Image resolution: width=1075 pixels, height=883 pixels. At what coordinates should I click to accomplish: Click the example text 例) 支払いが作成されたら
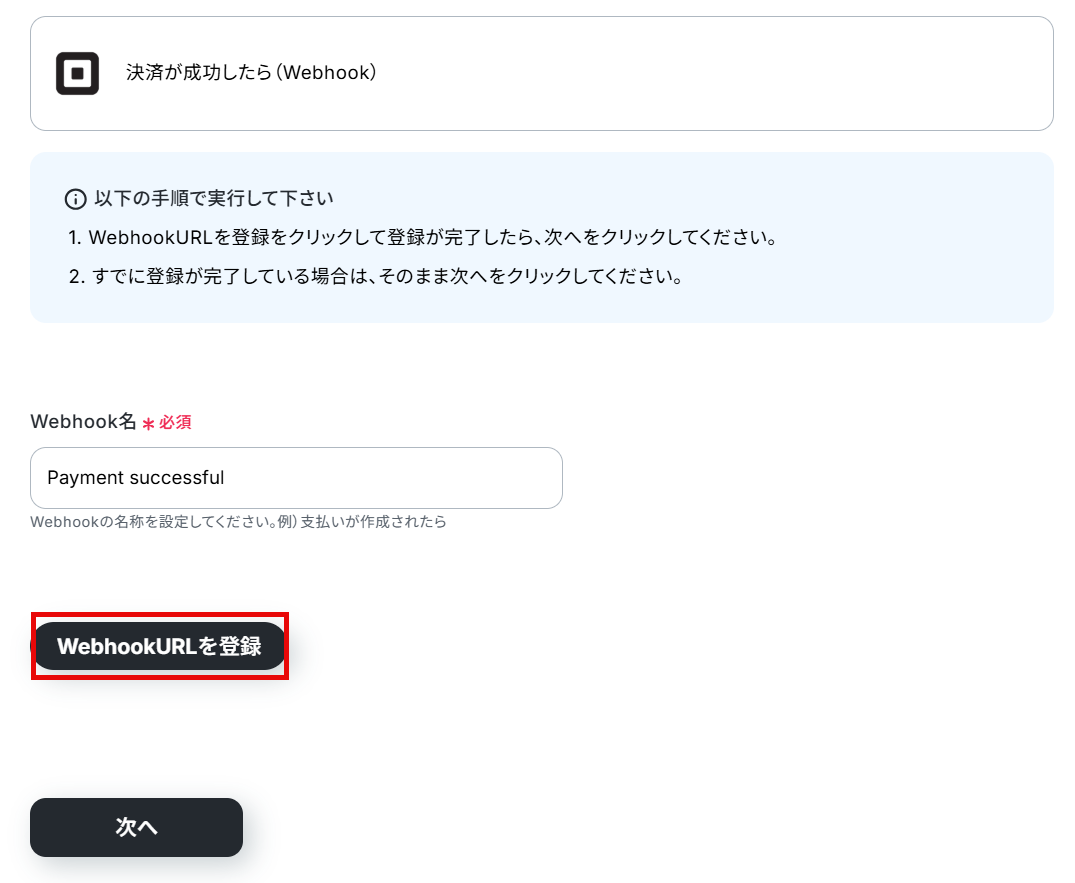[x=362, y=522]
